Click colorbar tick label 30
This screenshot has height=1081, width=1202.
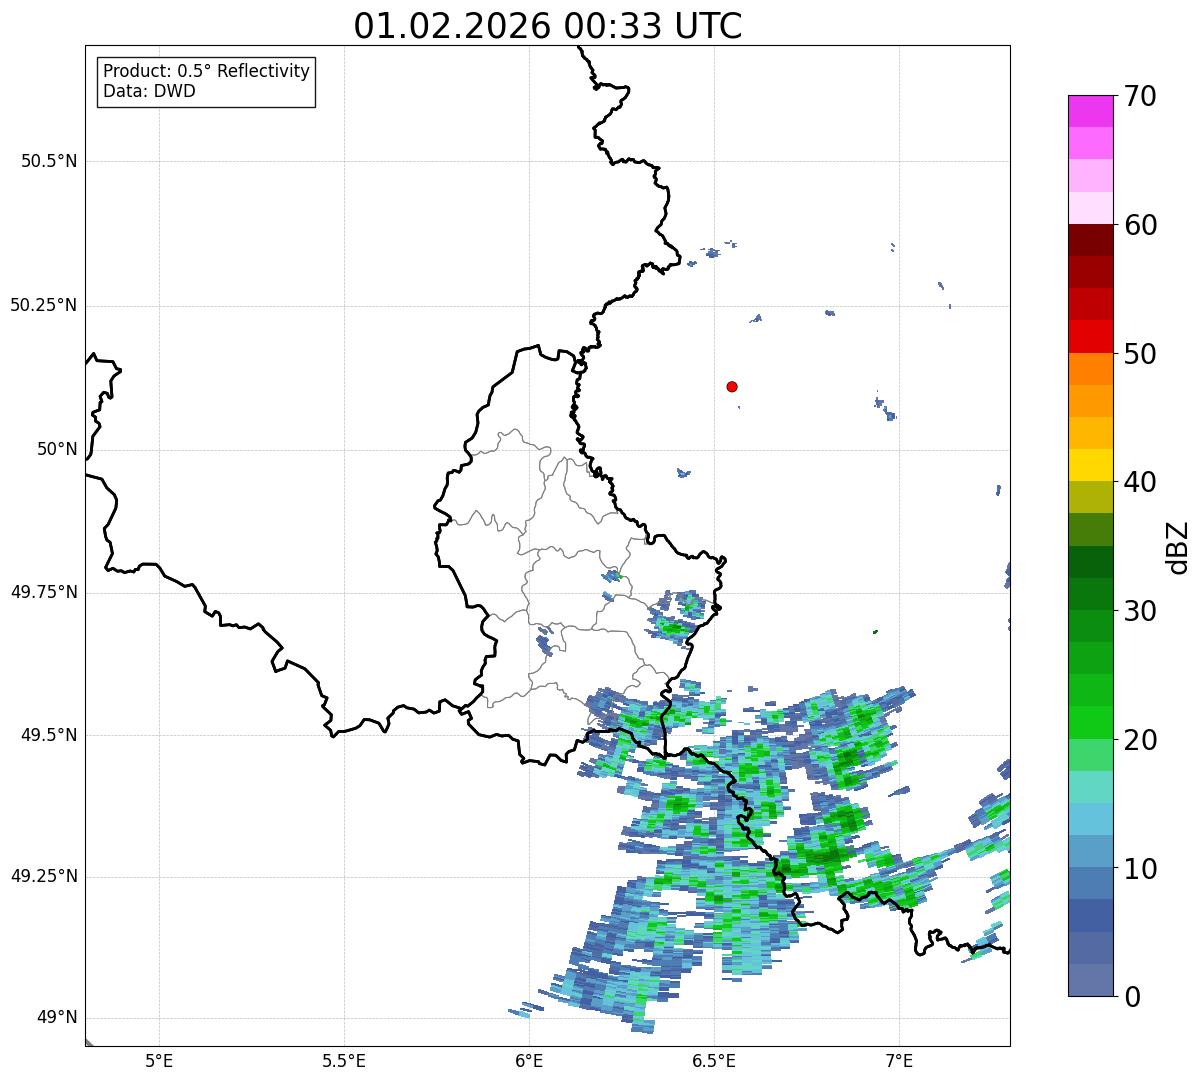pos(1140,611)
